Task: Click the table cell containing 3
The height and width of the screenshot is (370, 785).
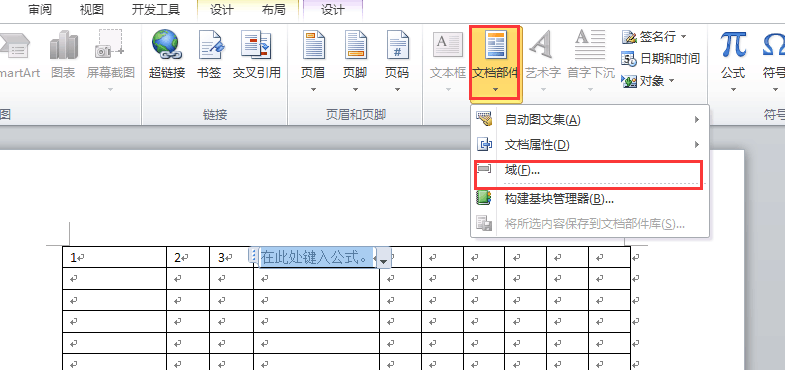Action: click(x=231, y=257)
